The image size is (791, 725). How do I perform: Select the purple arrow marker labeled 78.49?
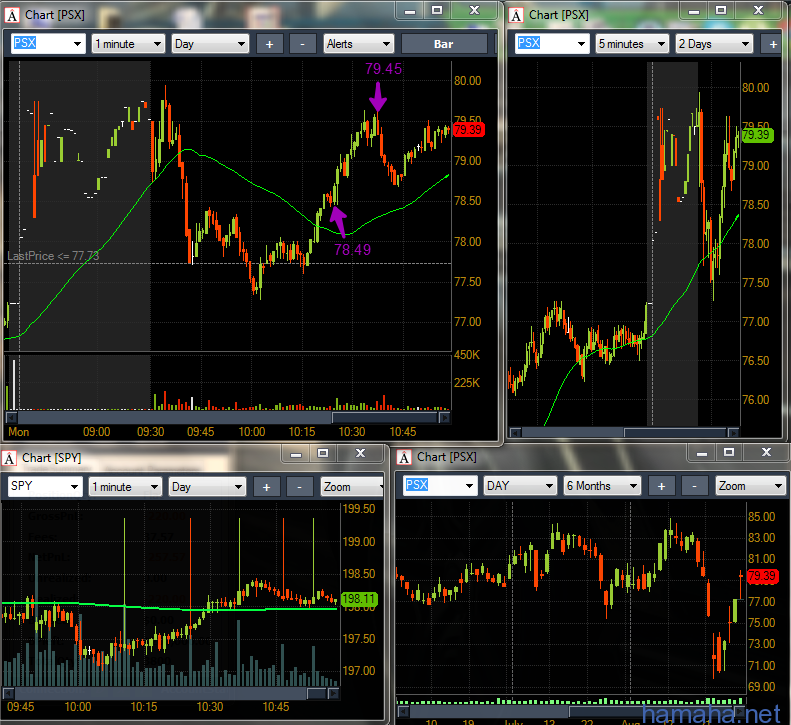[336, 217]
